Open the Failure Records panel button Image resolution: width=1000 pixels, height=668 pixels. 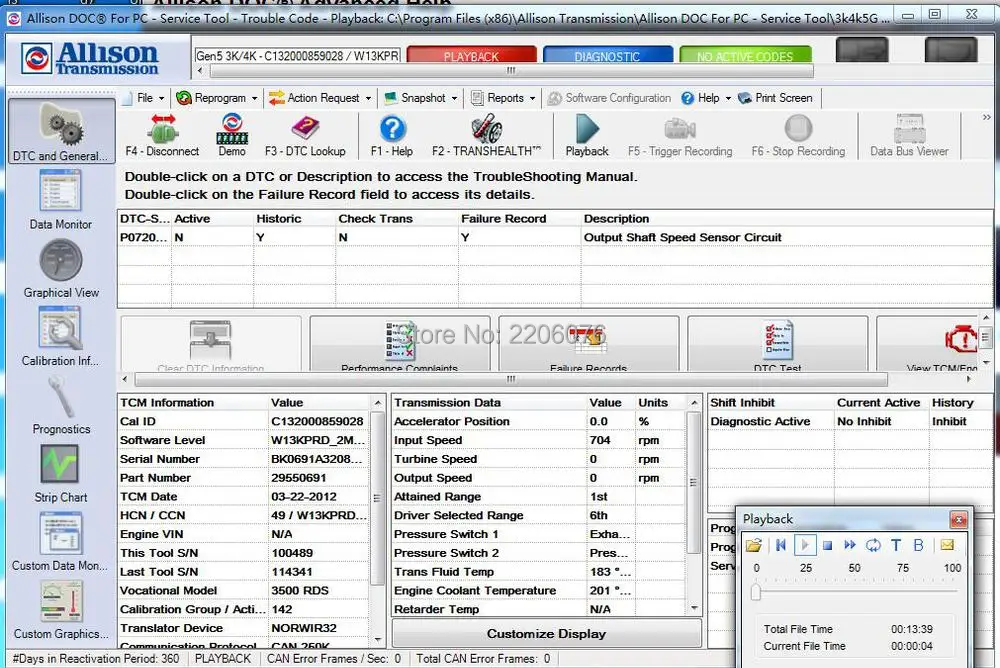pos(589,344)
